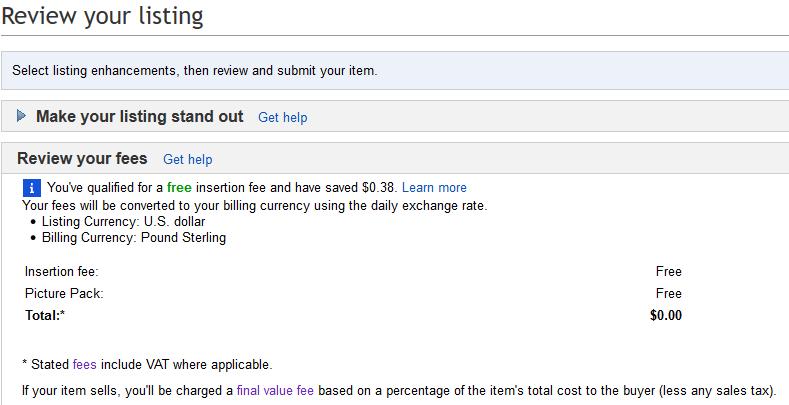The height and width of the screenshot is (405, 789).
Task: Select the Insertion fee label
Action: pos(62,271)
